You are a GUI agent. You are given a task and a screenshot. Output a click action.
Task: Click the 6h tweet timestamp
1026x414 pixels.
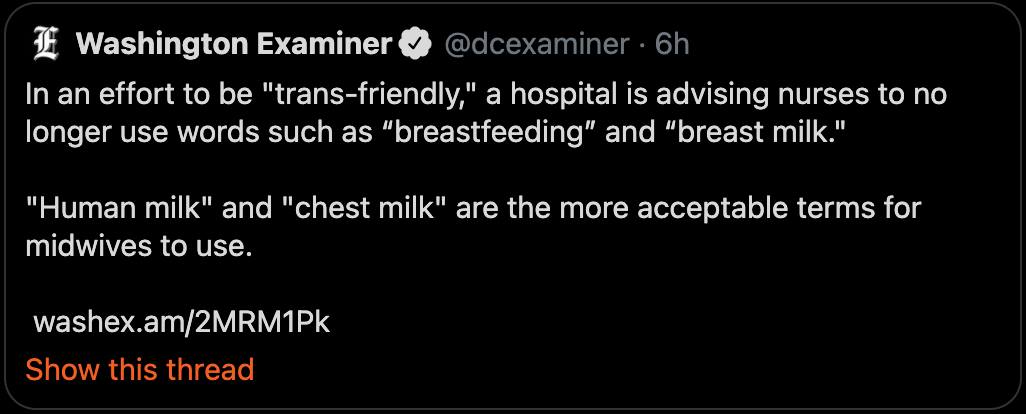click(x=672, y=44)
